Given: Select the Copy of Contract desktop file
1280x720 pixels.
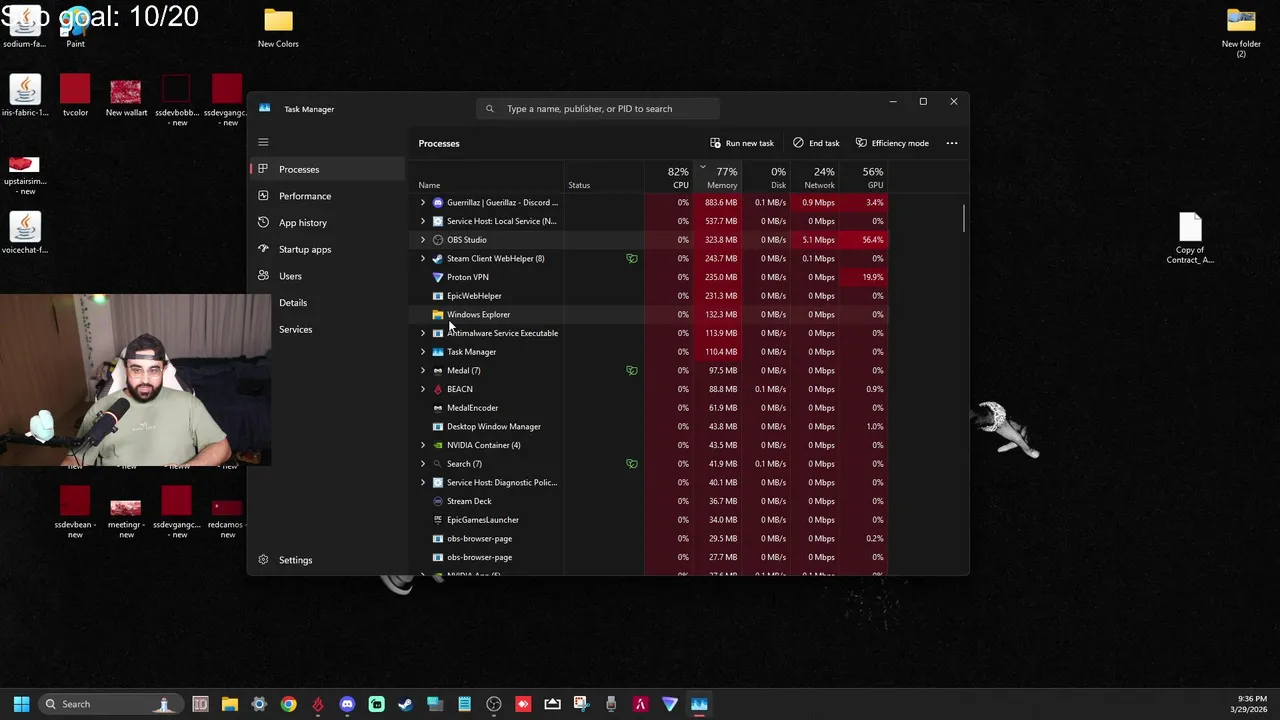Looking at the screenshot, I should click(1190, 239).
